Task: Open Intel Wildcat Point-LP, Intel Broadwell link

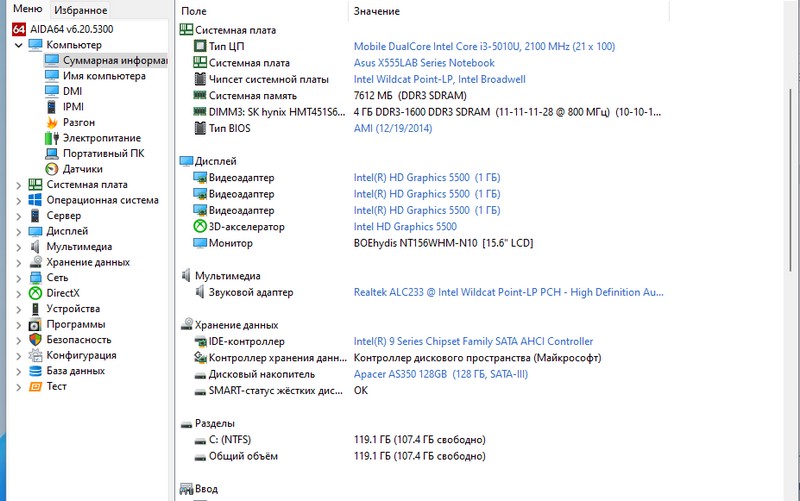Action: pos(439,79)
